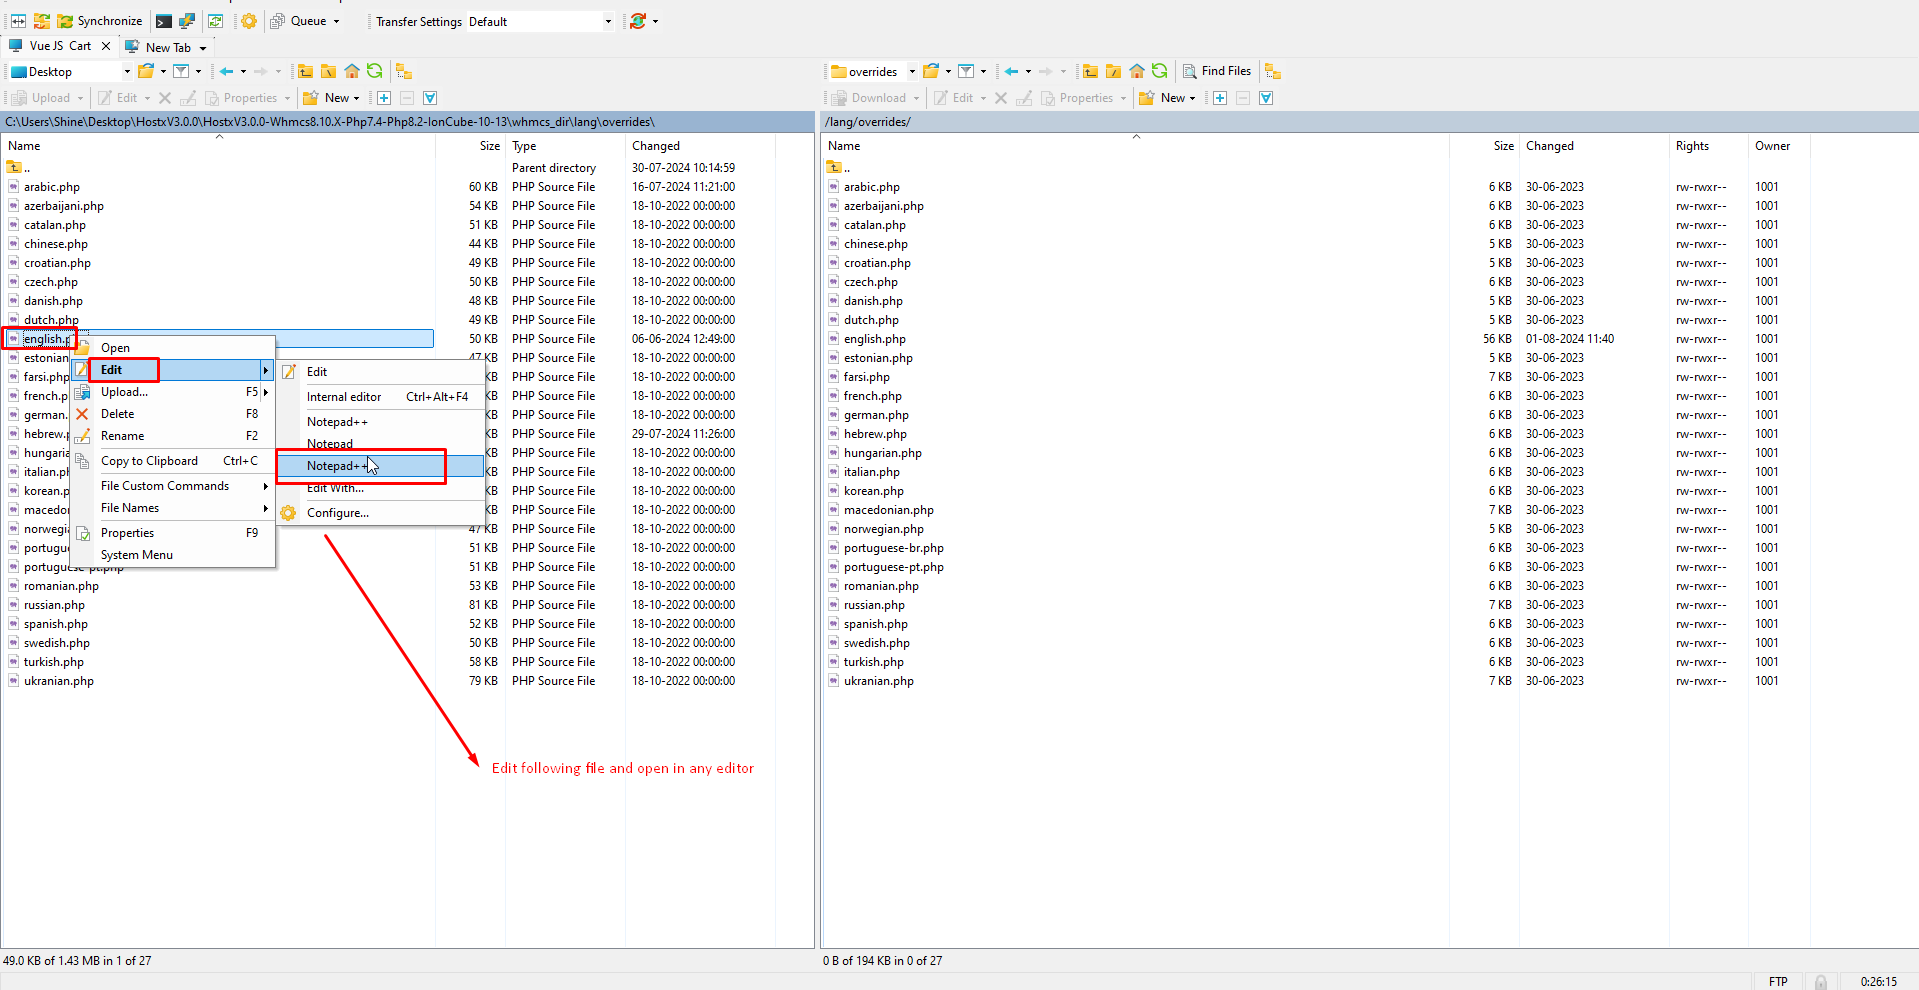This screenshot has width=1919, height=990.
Task: Open parent directory icon in the local panel toolbar
Action: [x=306, y=71]
